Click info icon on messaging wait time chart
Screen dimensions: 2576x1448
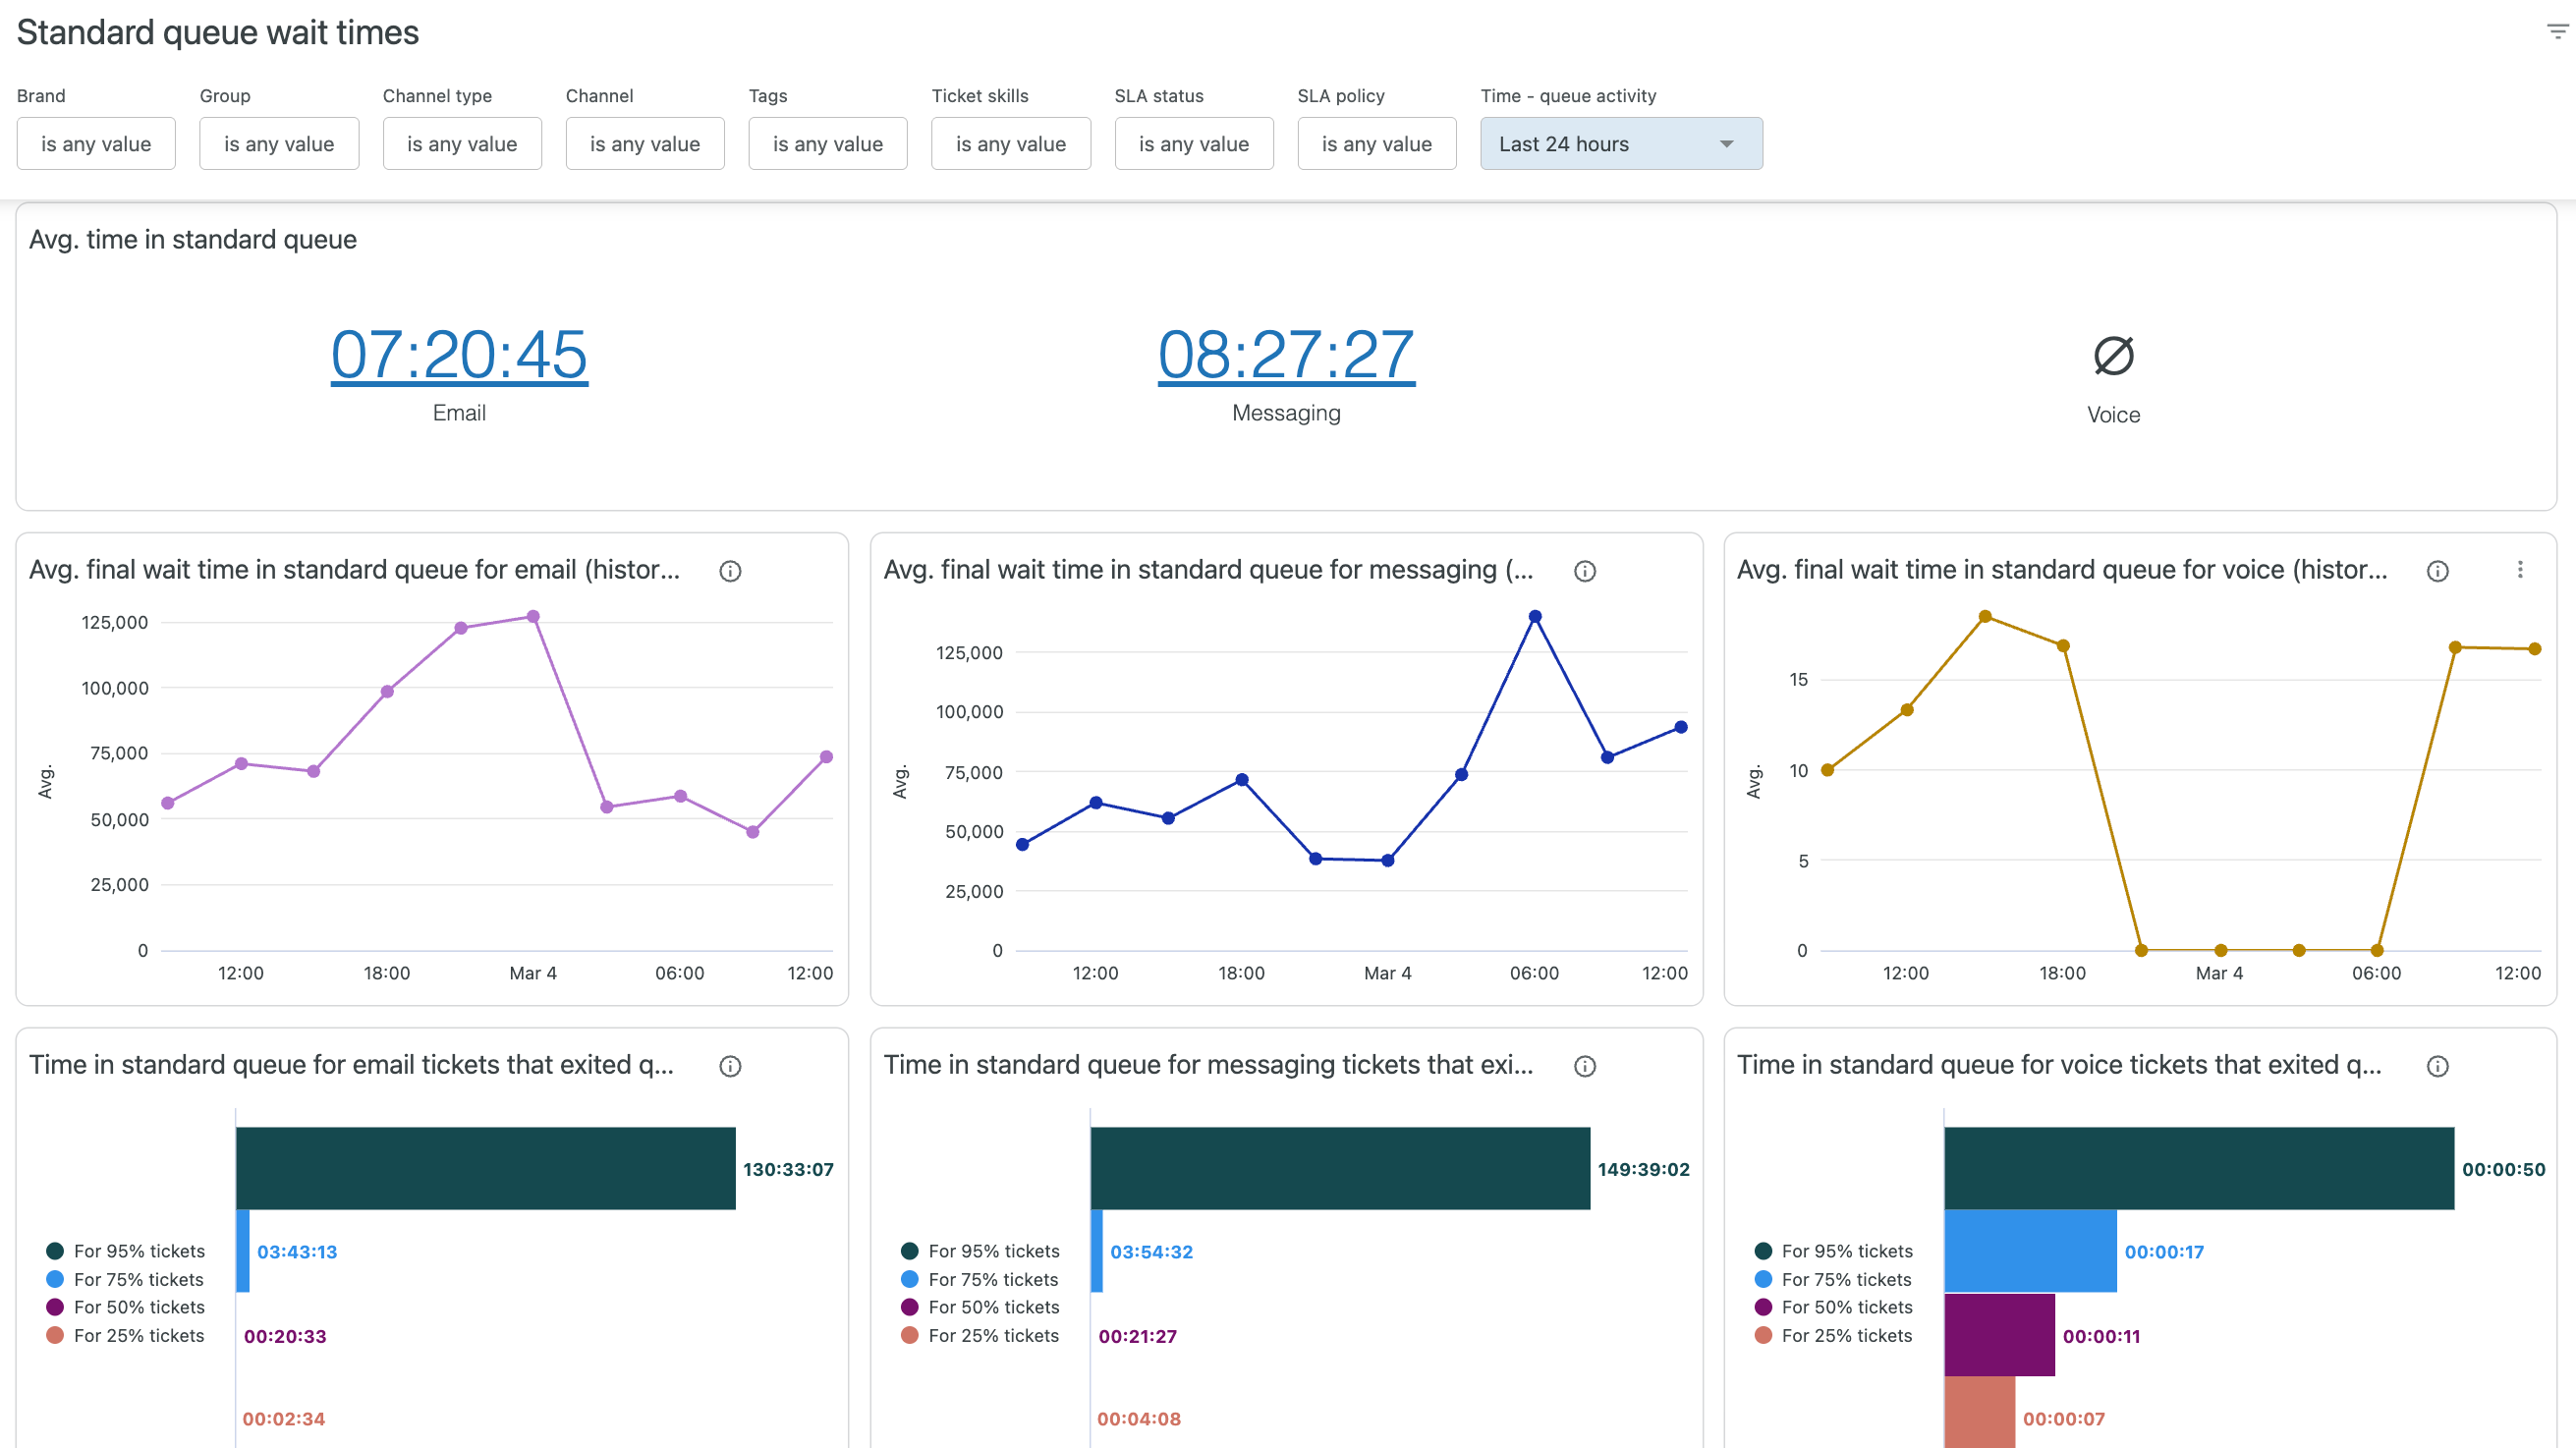pyautogui.click(x=1584, y=571)
